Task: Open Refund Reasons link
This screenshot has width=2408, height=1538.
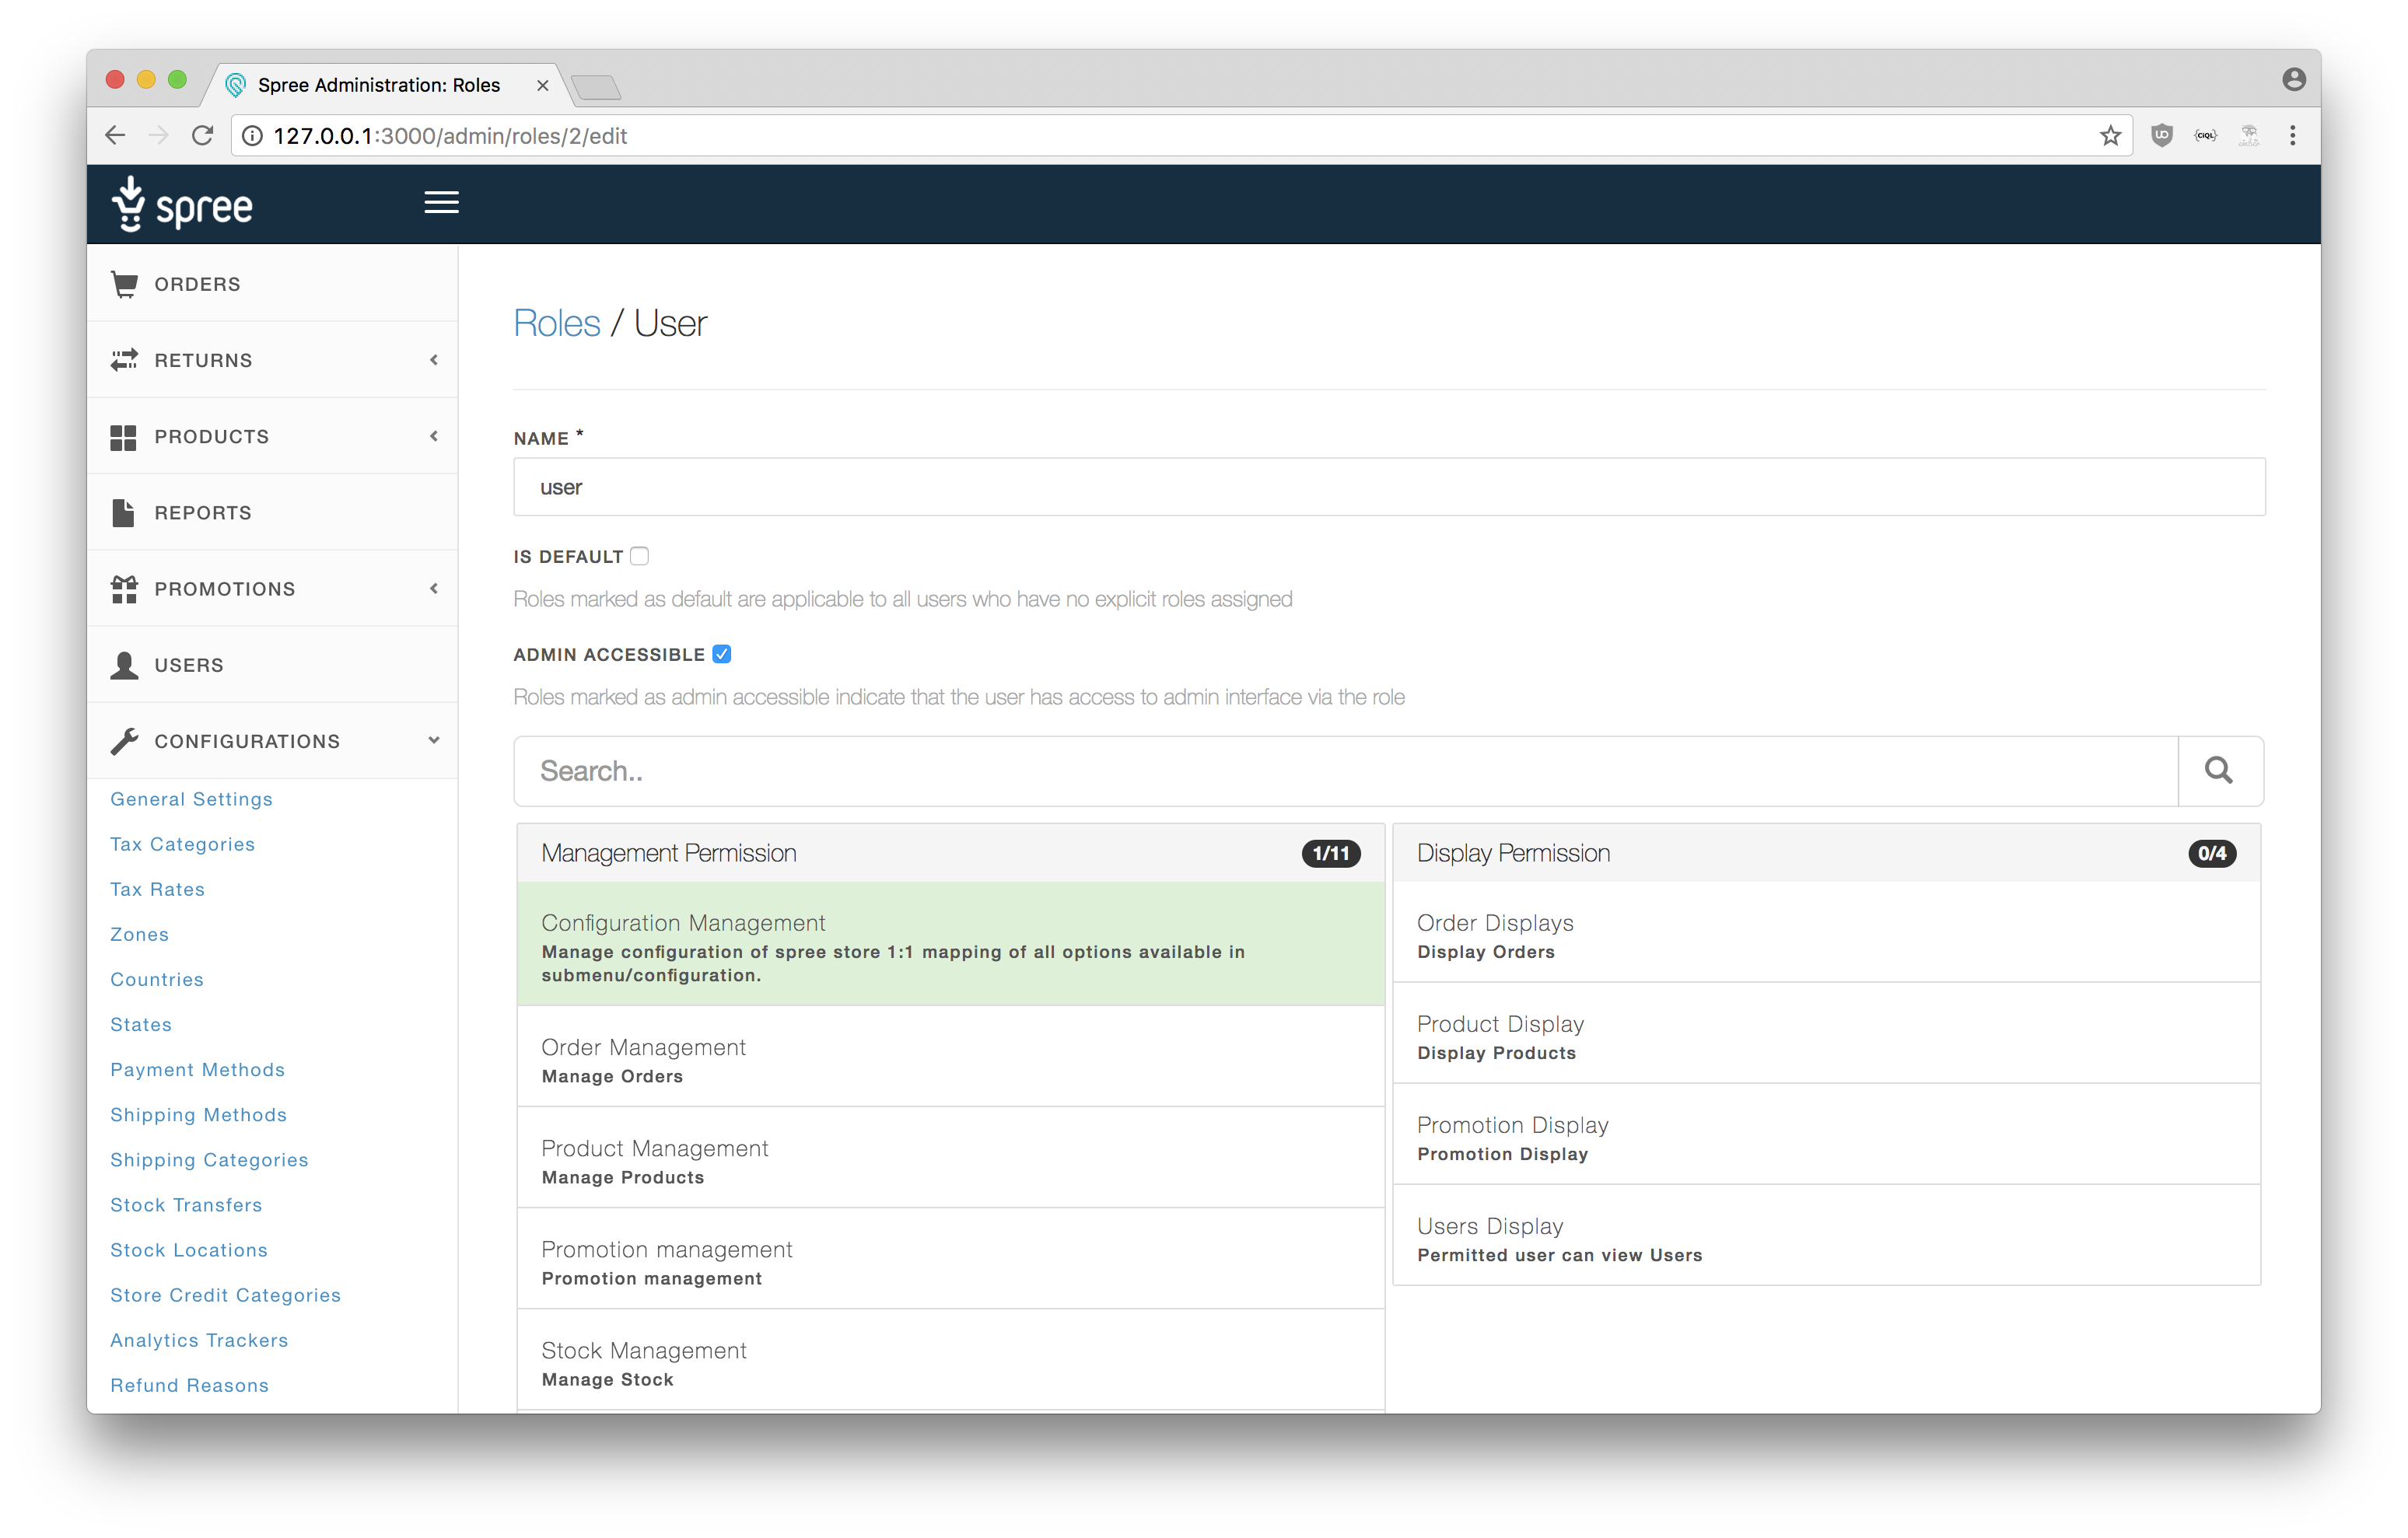Action: [190, 1385]
